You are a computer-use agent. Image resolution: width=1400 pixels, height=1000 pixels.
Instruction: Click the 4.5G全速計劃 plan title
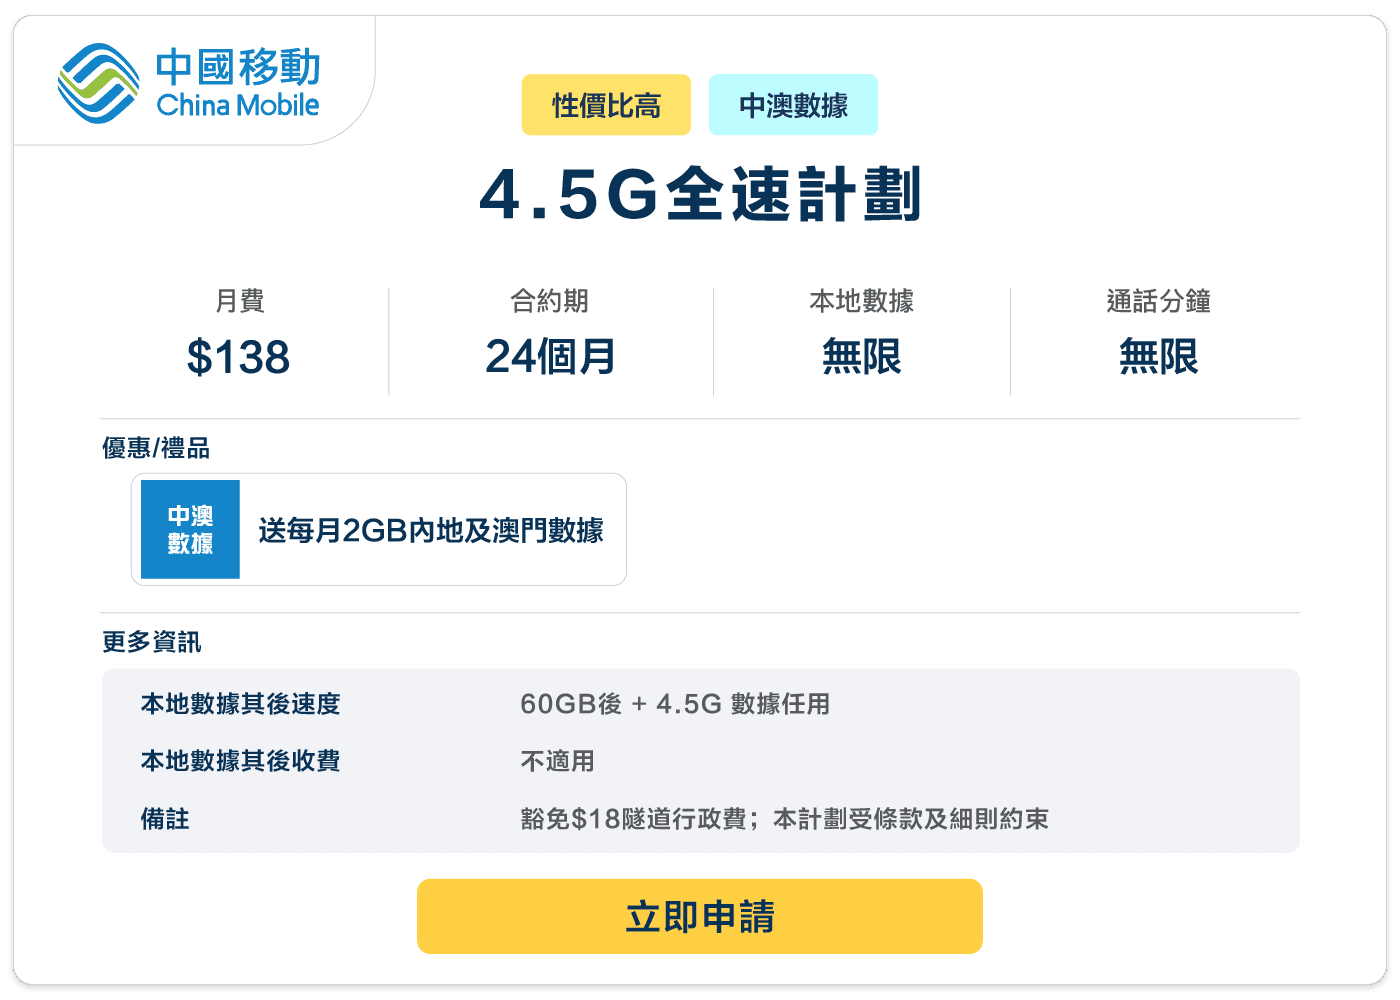pos(700,194)
